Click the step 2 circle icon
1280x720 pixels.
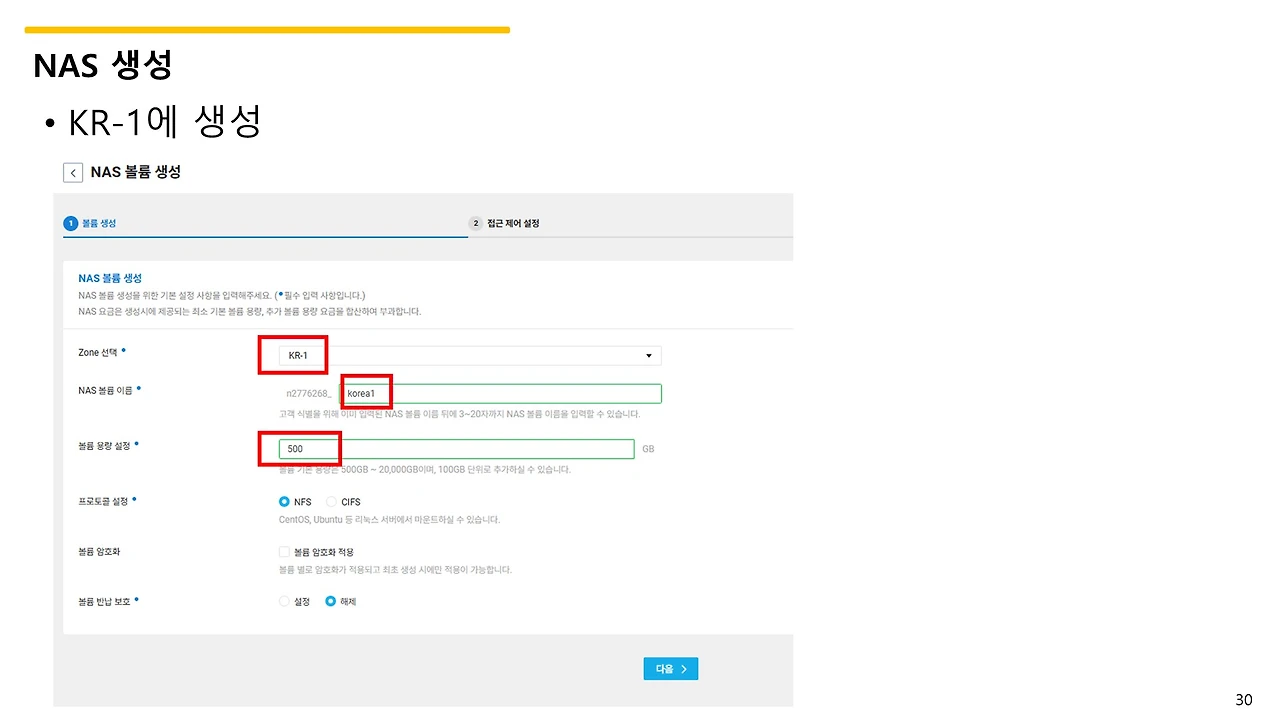476,223
